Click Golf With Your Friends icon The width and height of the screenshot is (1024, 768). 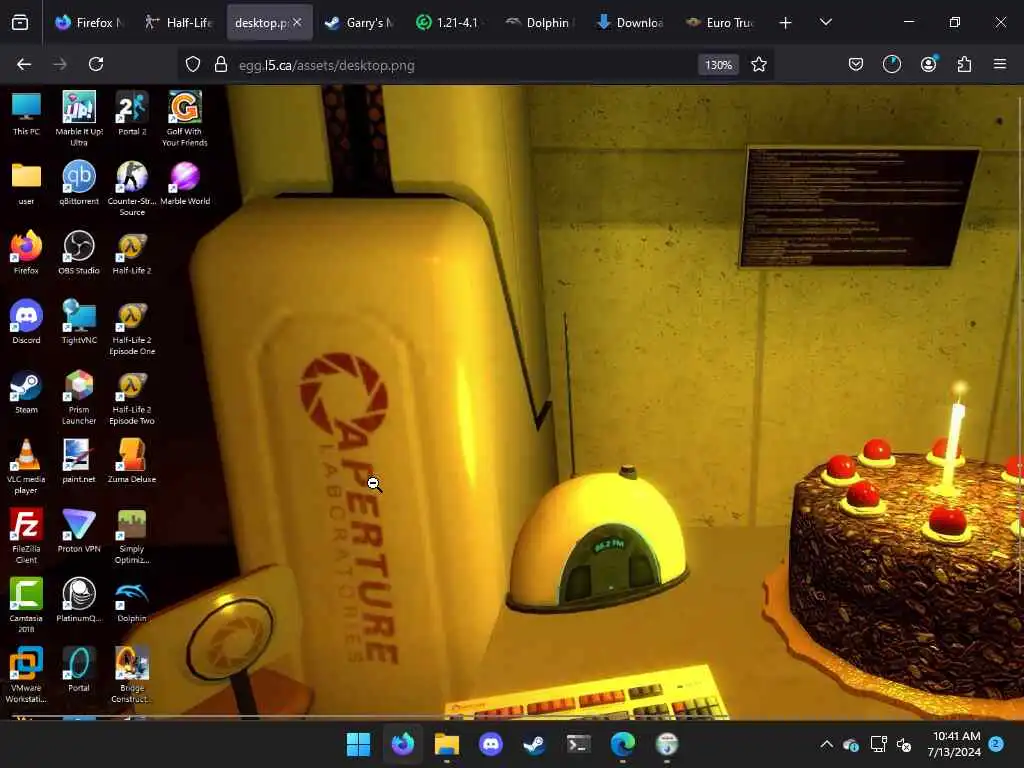click(x=185, y=119)
